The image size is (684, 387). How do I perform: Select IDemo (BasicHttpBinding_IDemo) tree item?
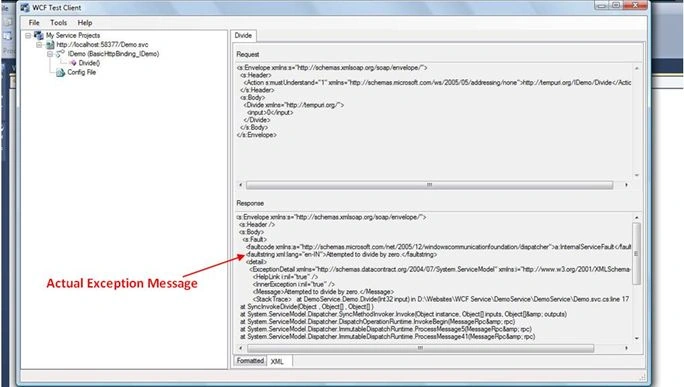[113, 54]
